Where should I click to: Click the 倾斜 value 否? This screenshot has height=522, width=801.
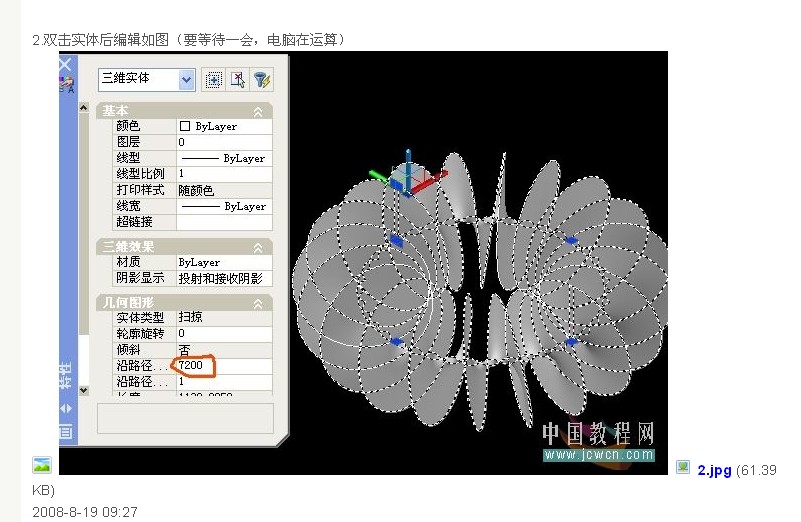coord(224,350)
